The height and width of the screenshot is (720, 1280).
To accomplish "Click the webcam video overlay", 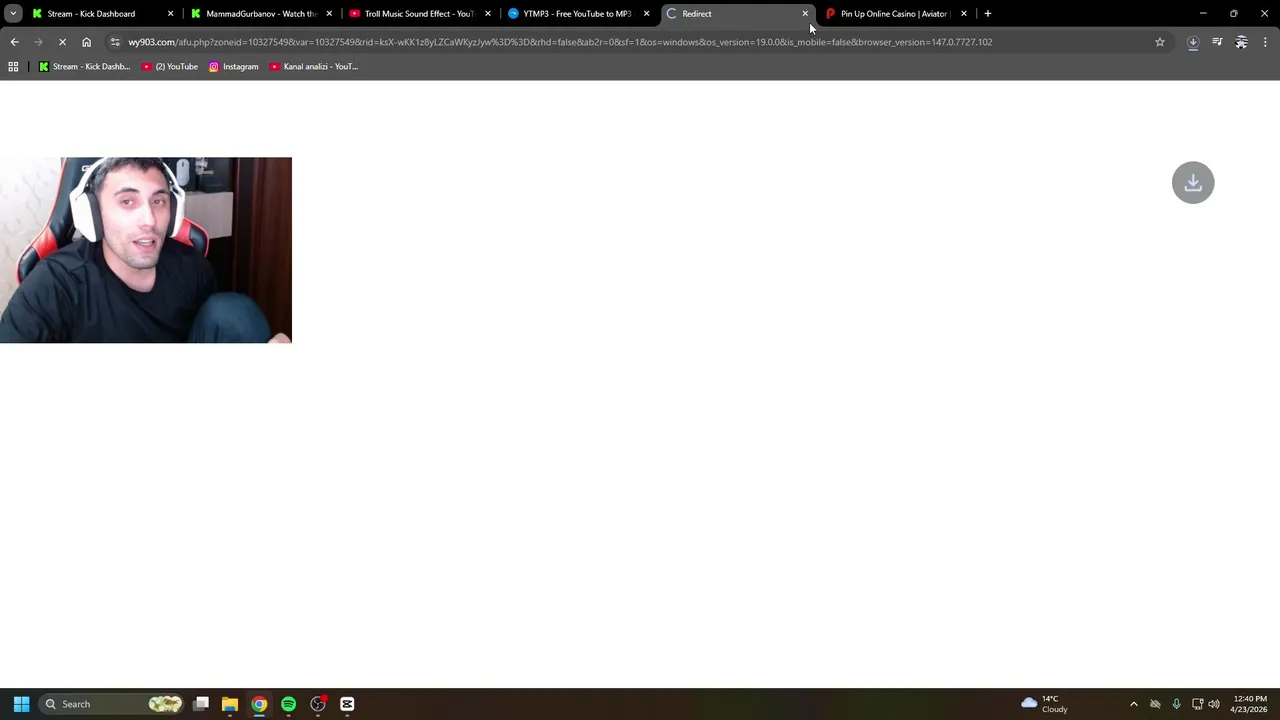I will coord(146,250).
